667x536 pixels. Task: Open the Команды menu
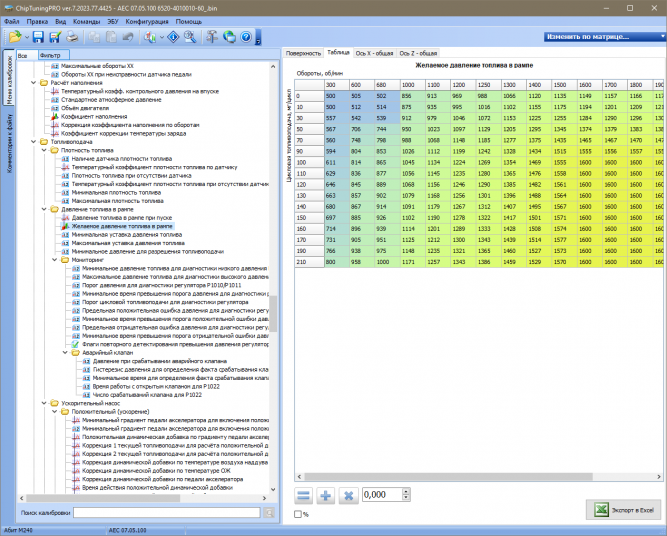pos(86,21)
